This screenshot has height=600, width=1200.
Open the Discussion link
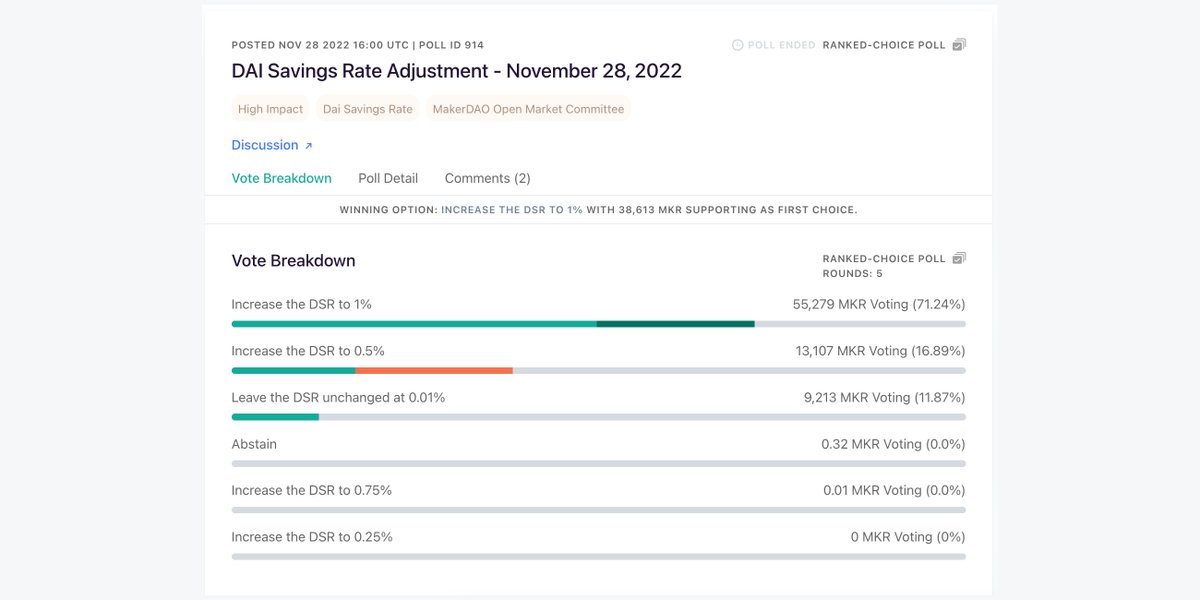[x=265, y=145]
